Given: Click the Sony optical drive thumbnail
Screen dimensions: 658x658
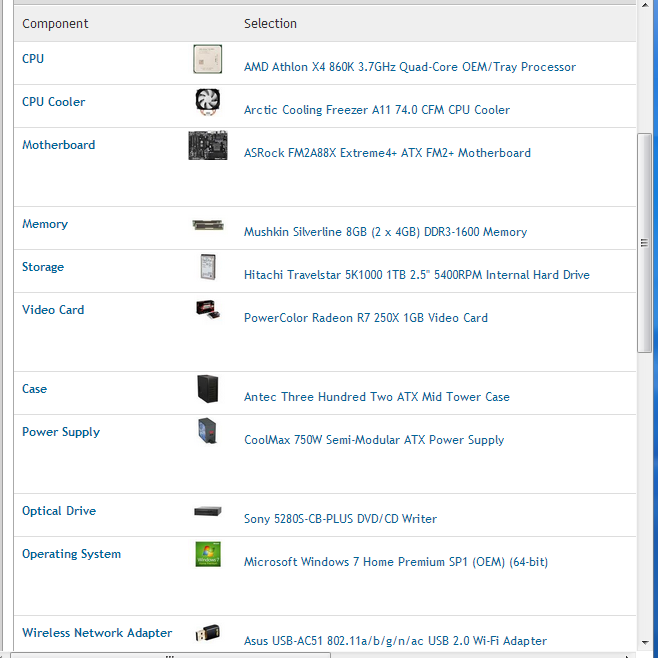Looking at the screenshot, I should (207, 512).
